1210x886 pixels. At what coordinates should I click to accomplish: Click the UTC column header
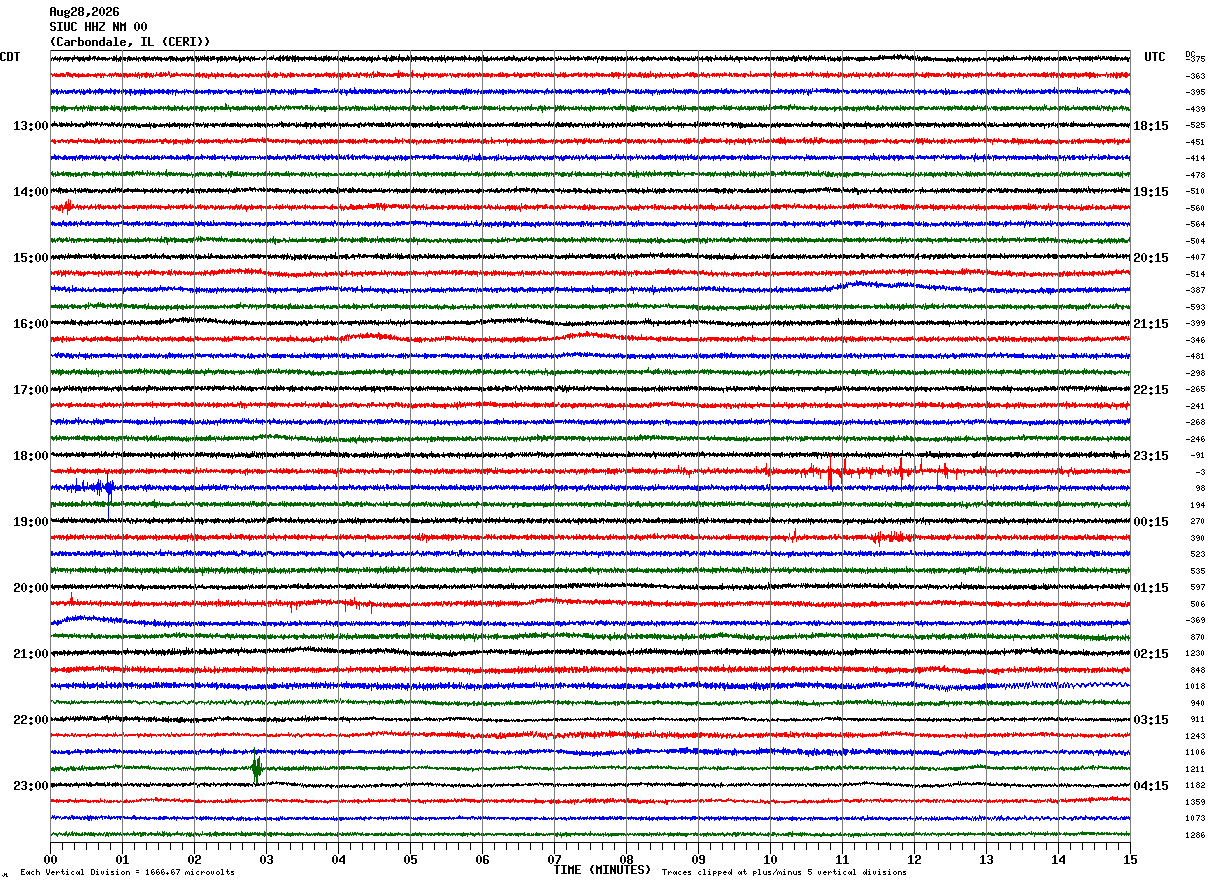(x=1155, y=57)
